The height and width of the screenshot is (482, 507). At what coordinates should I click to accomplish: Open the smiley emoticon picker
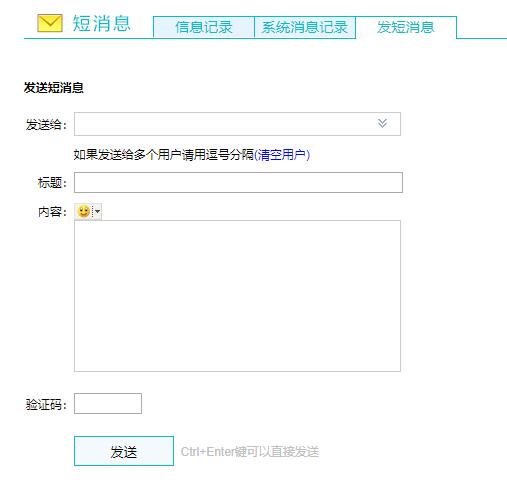84,211
